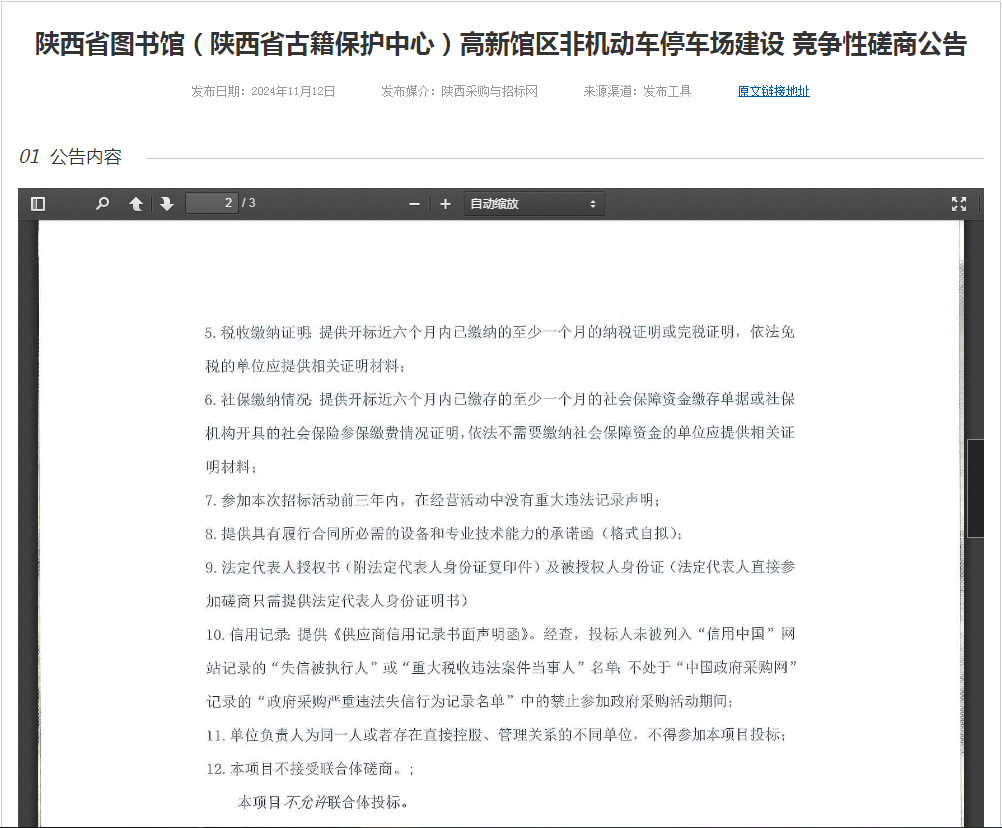Expand the 自动缩放 zoom dropdown
Image resolution: width=1002 pixels, height=828 pixels.
(534, 204)
